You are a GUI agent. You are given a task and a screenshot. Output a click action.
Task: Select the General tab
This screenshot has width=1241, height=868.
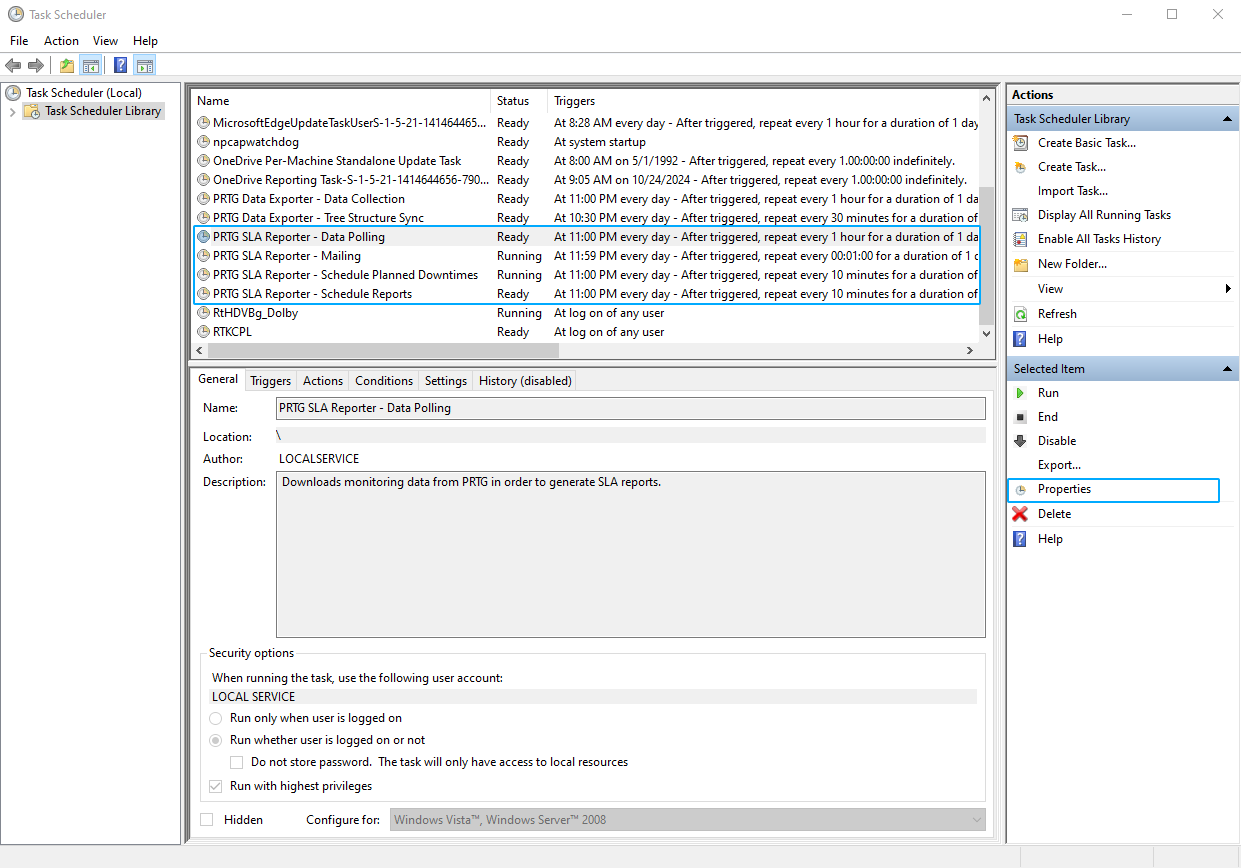tap(218, 379)
